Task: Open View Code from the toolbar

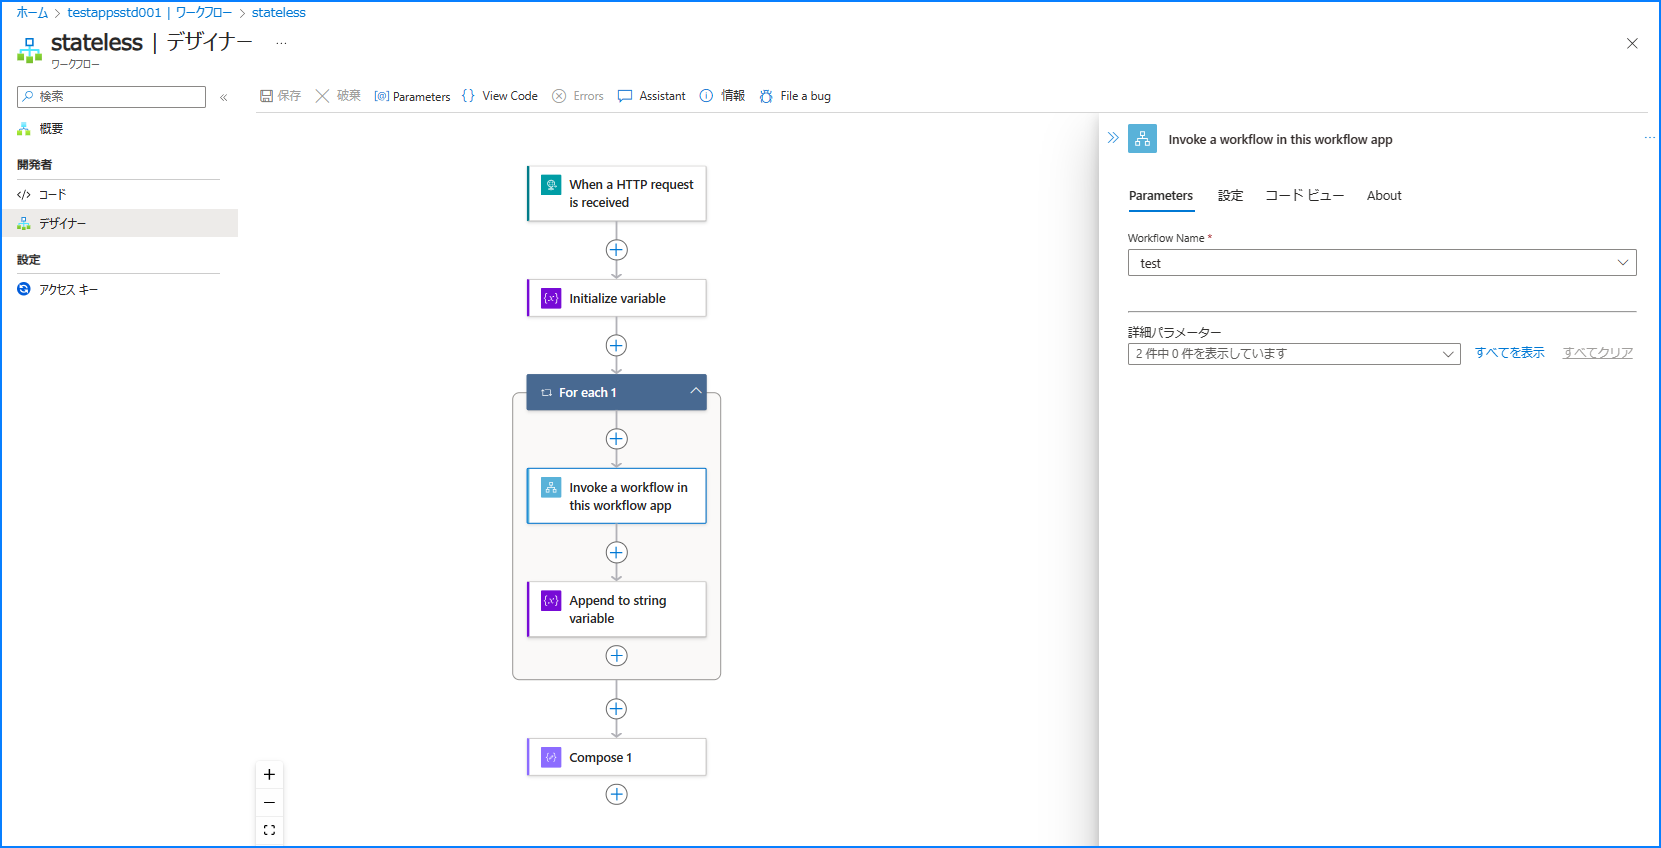Action: [x=500, y=96]
